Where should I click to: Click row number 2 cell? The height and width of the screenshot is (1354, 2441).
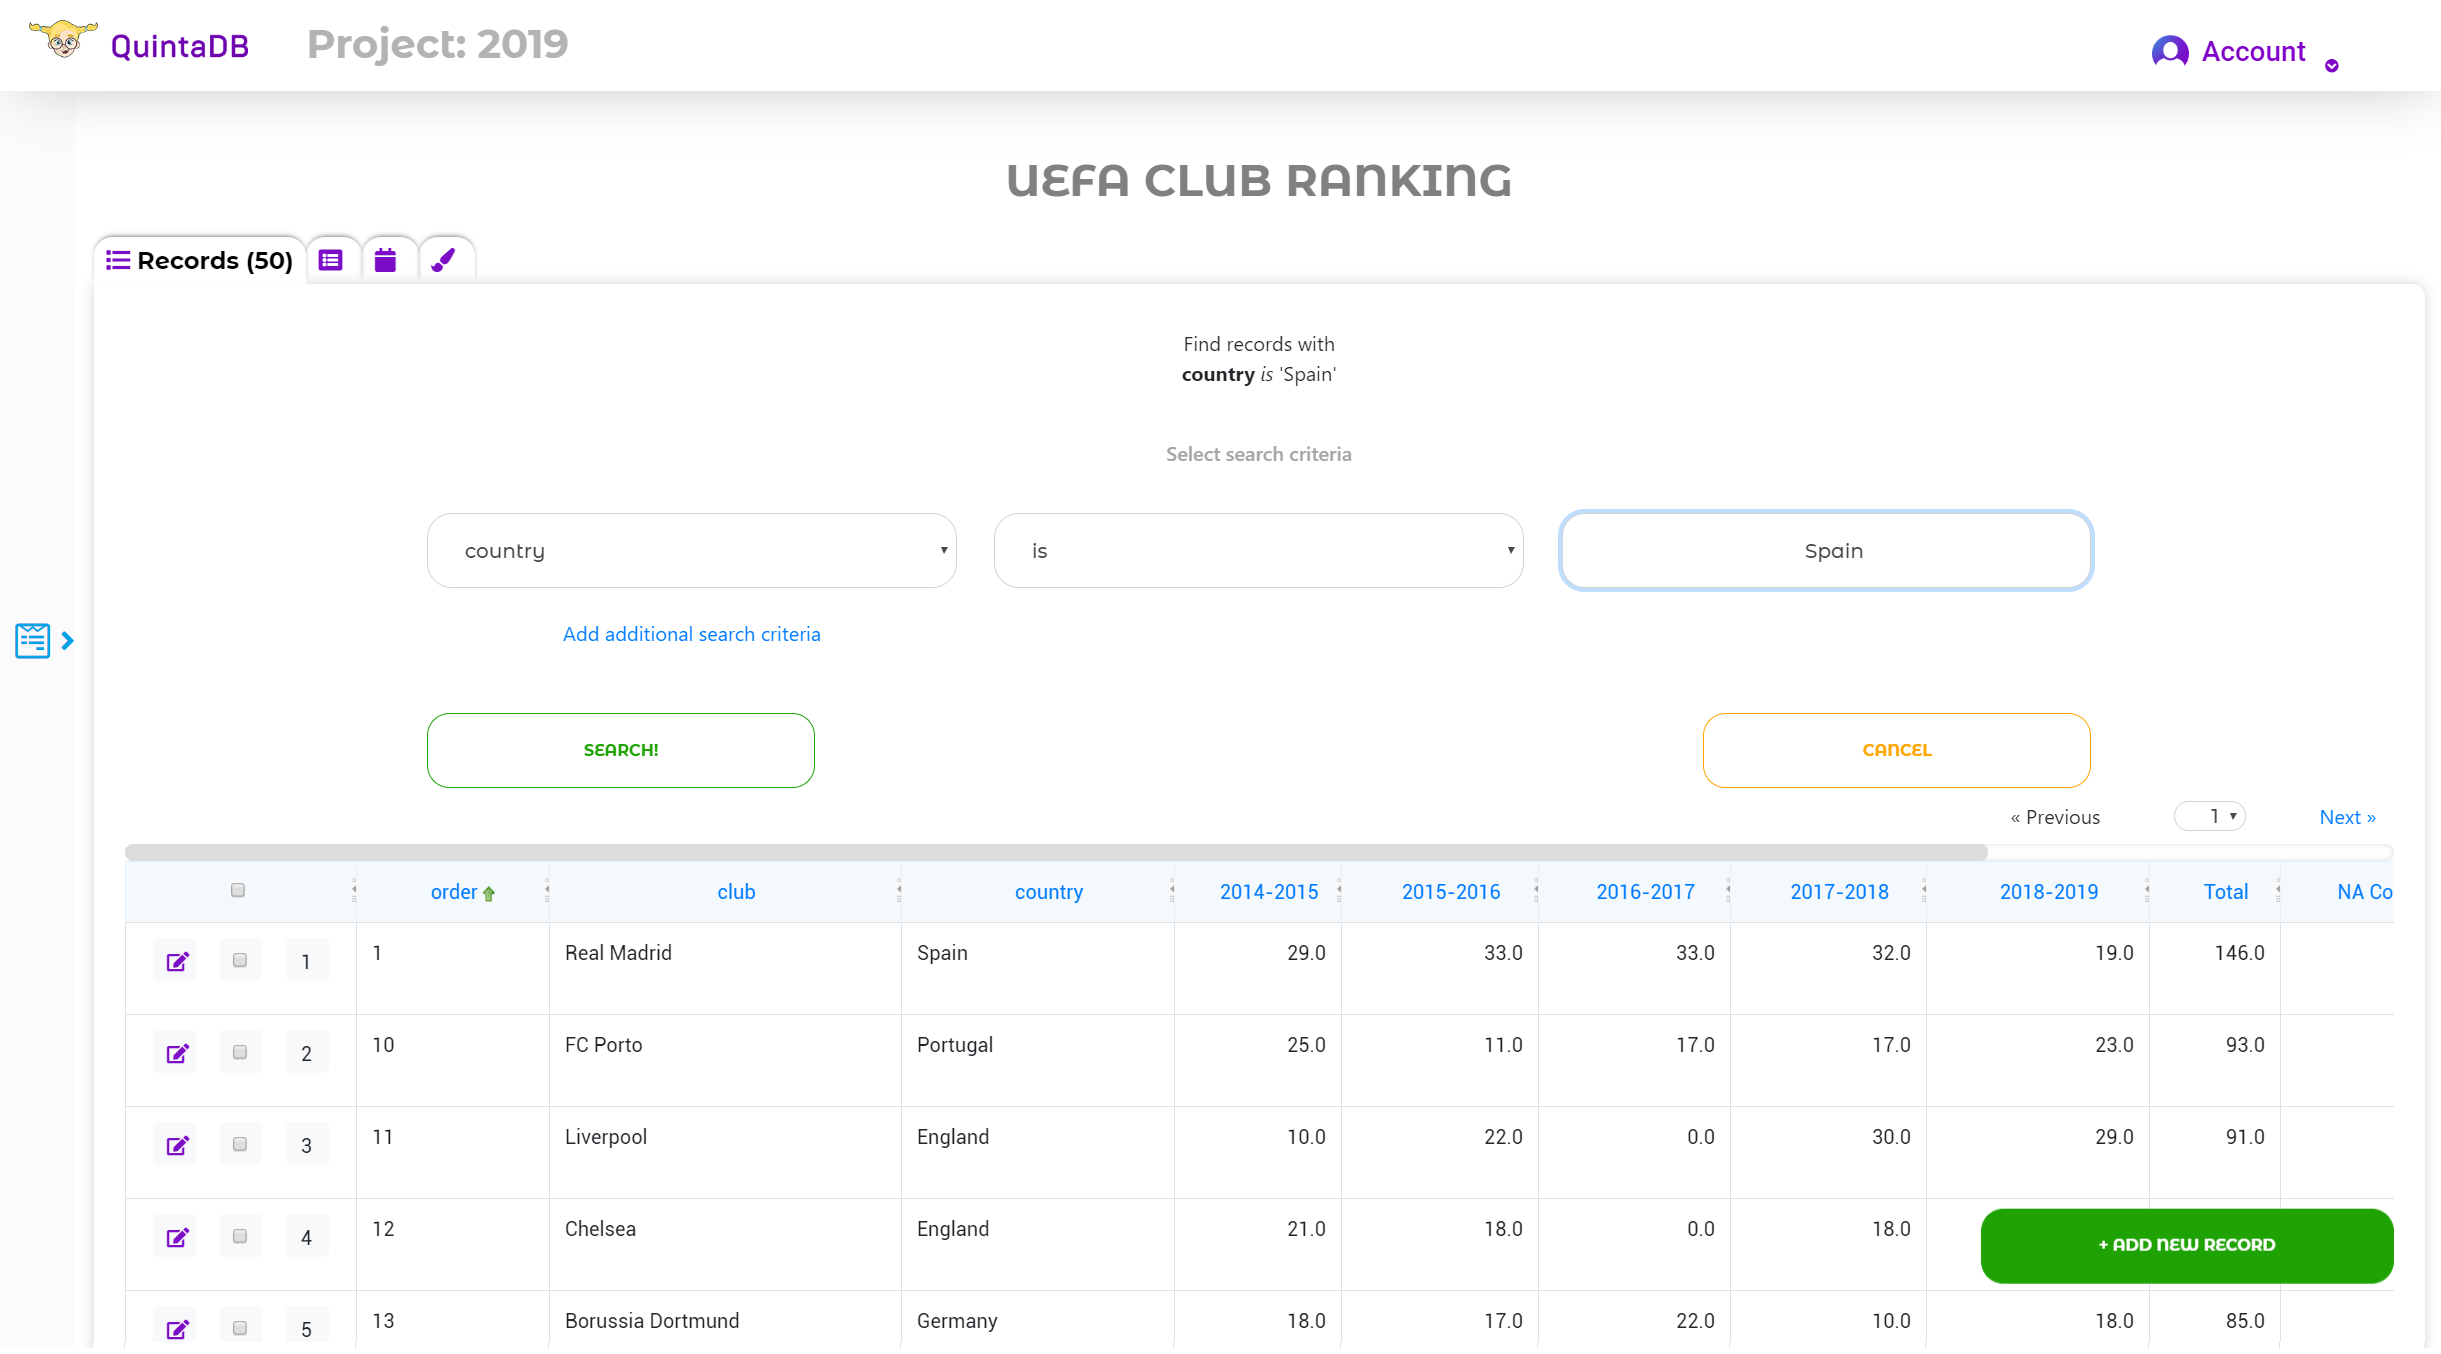click(306, 1053)
